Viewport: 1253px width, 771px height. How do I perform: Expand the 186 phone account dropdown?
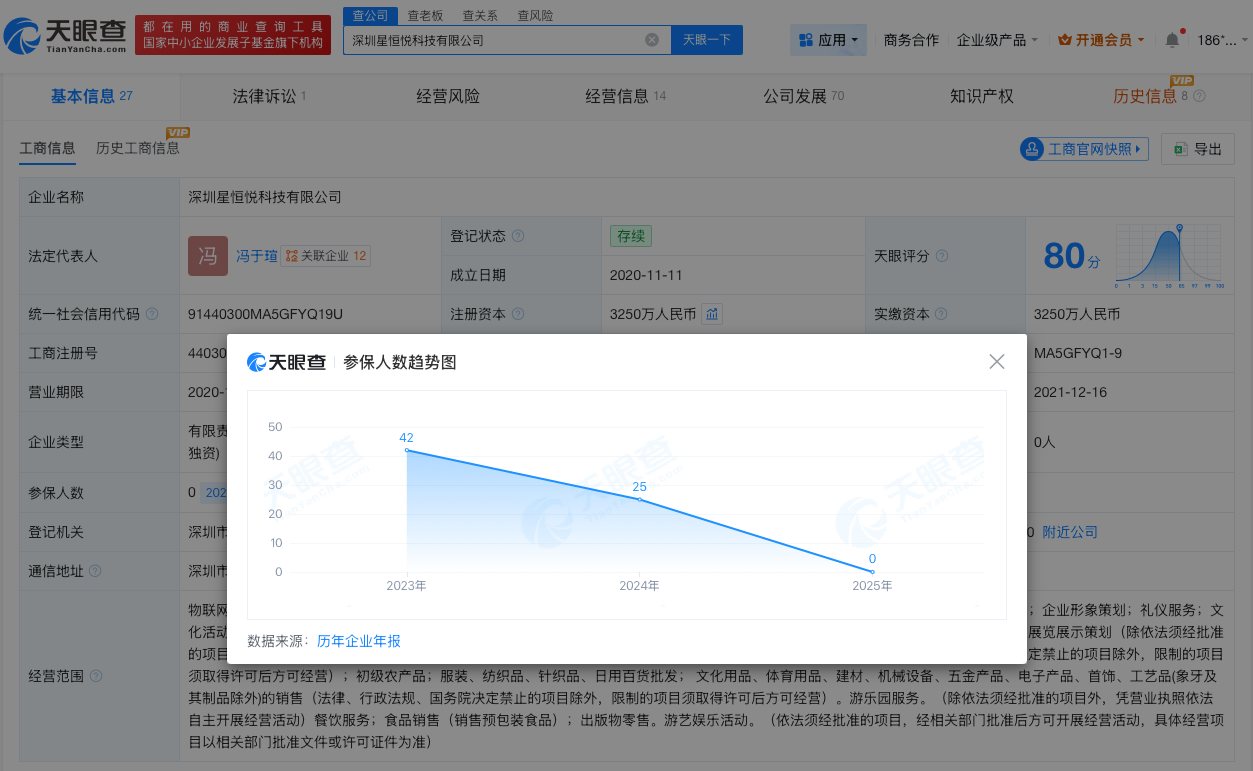coord(1219,40)
